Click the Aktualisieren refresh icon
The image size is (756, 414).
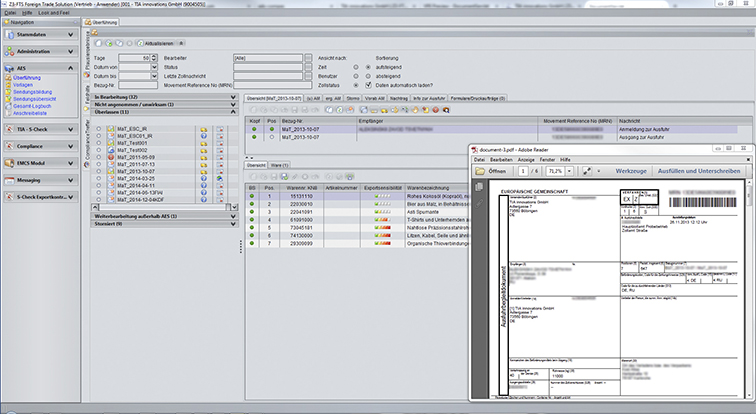click(x=140, y=43)
